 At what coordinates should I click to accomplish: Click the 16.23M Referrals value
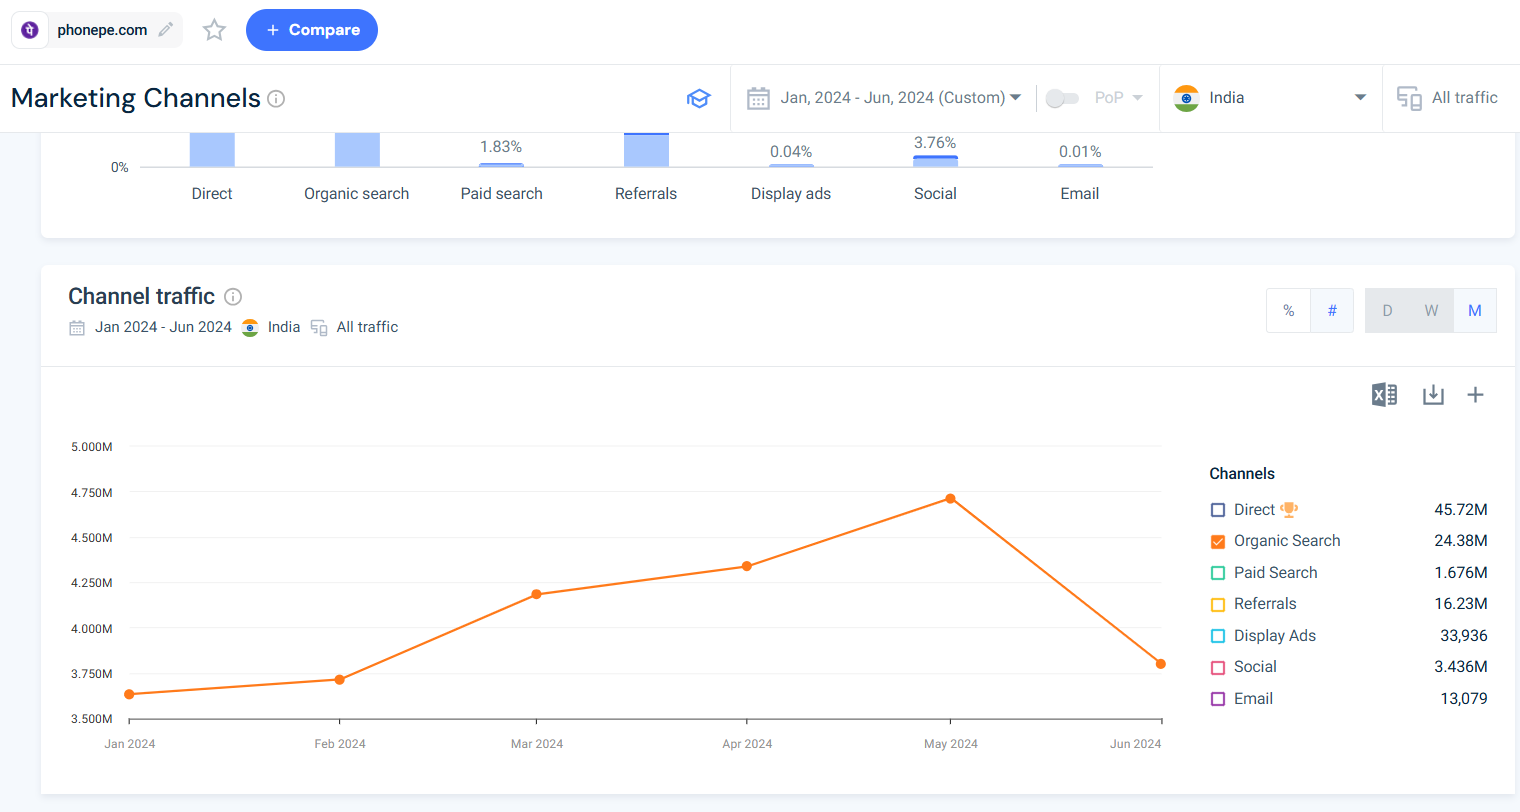tap(1461, 604)
